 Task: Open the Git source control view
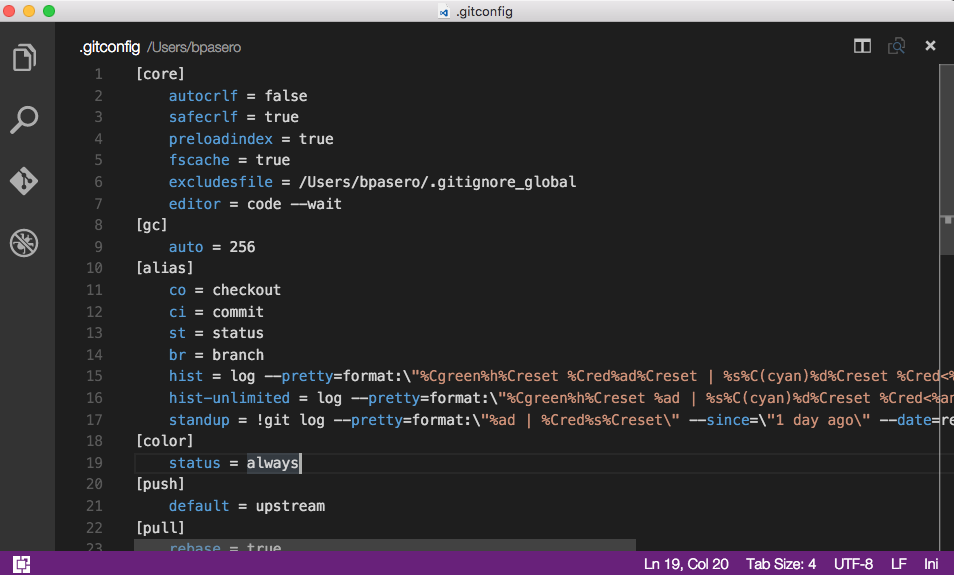click(25, 181)
